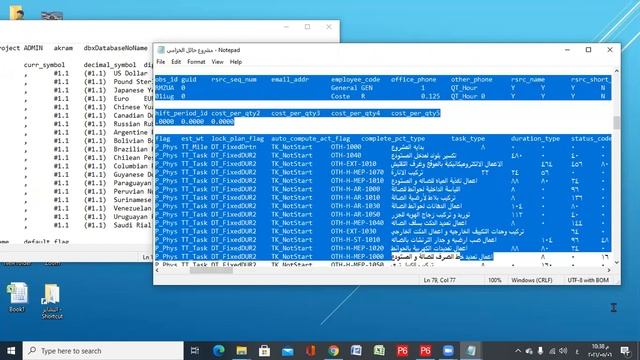
Task: Switch to the first Primavera P6 taskbar icon
Action: click(x=402, y=351)
